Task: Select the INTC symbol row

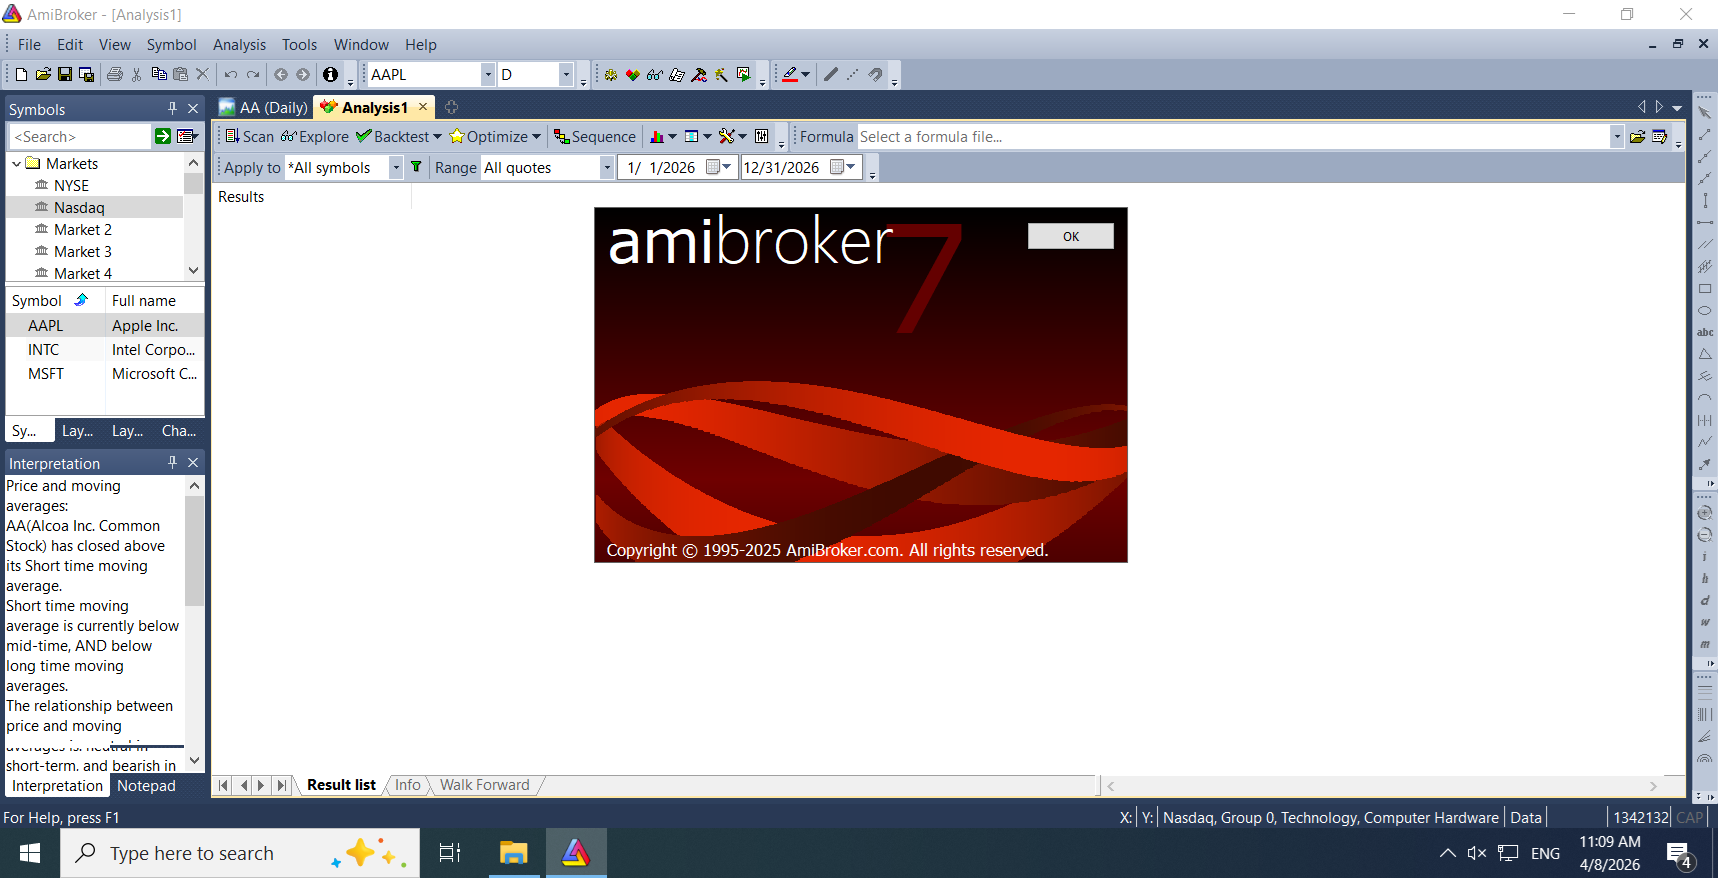Action: pos(105,350)
